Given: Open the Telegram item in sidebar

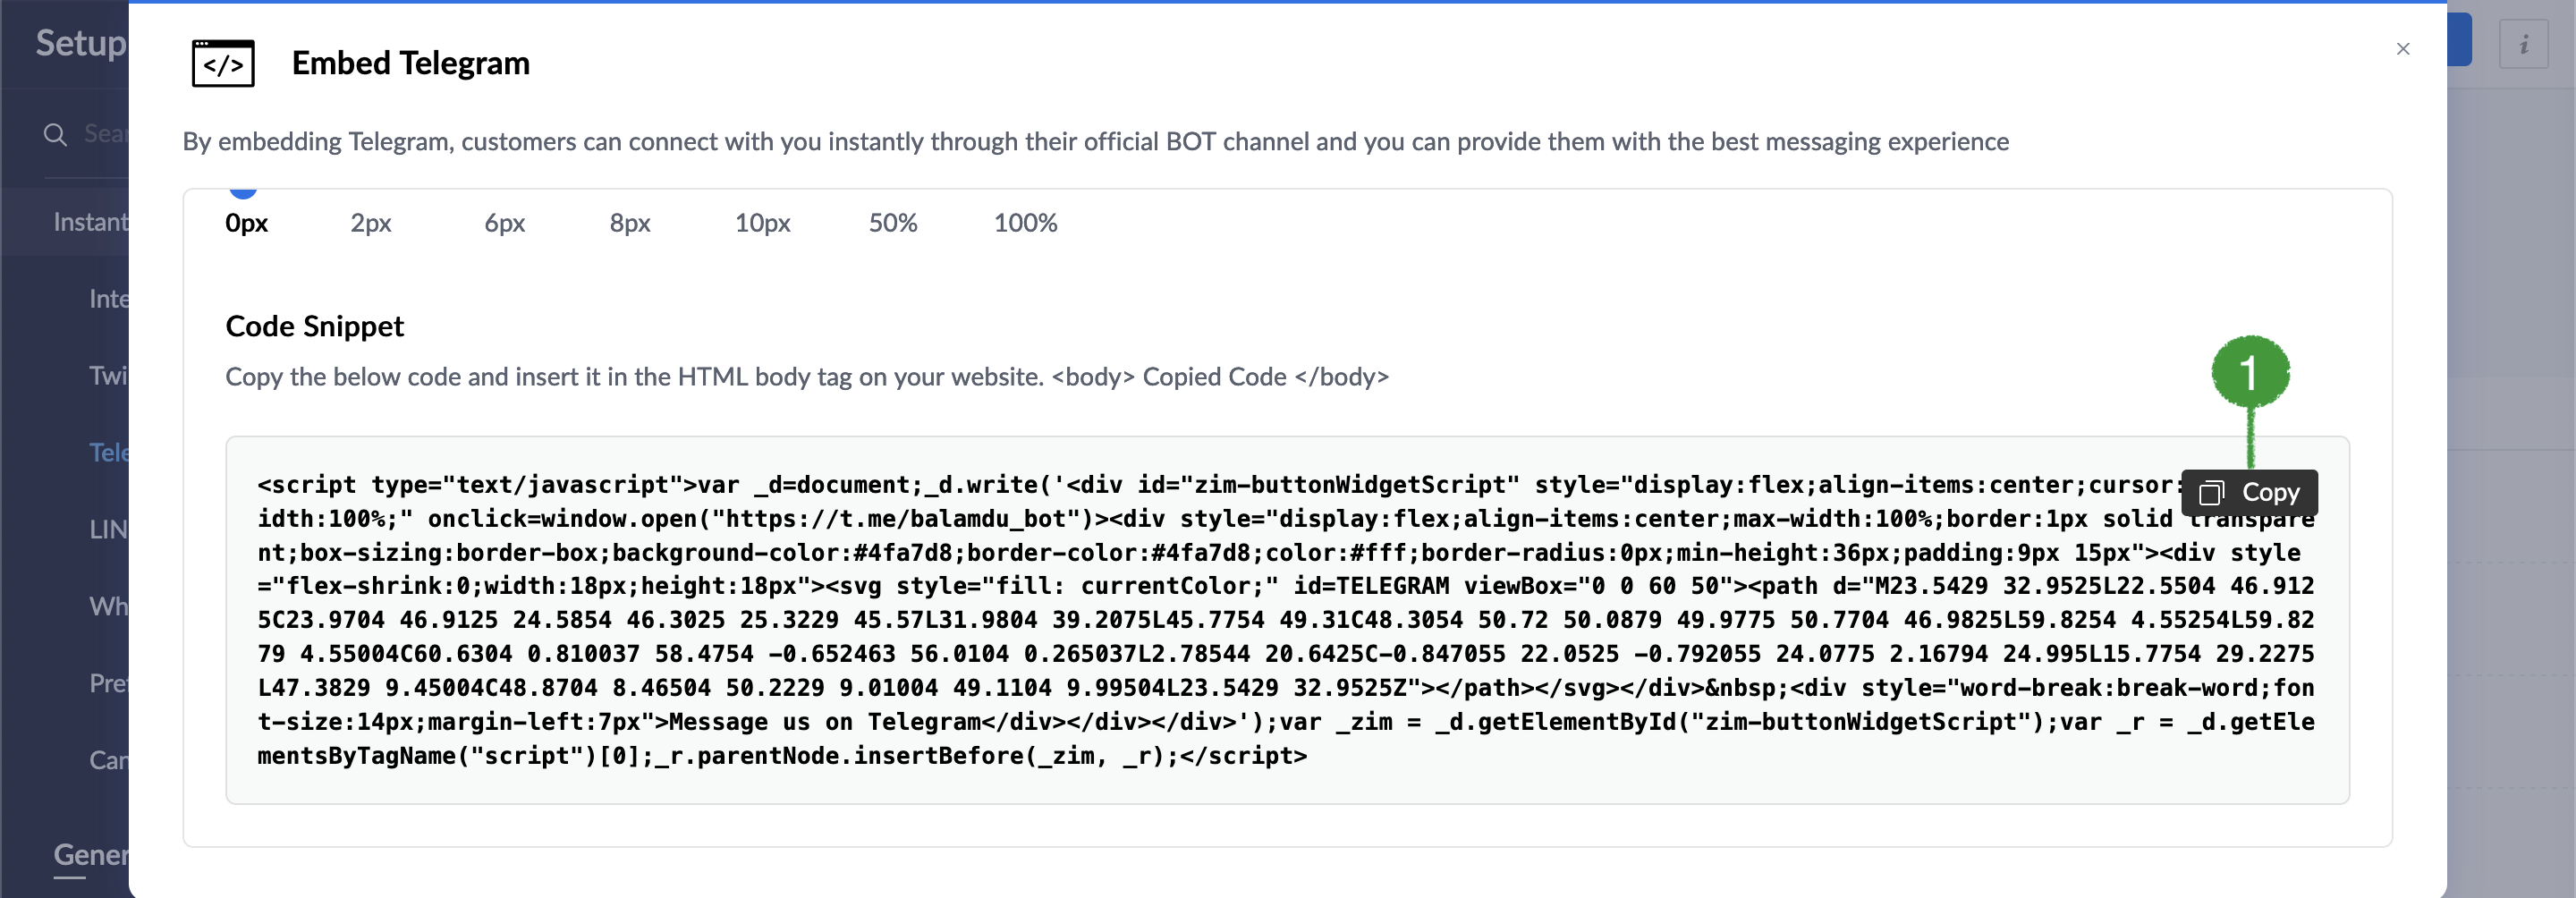Looking at the screenshot, I should pos(108,452).
